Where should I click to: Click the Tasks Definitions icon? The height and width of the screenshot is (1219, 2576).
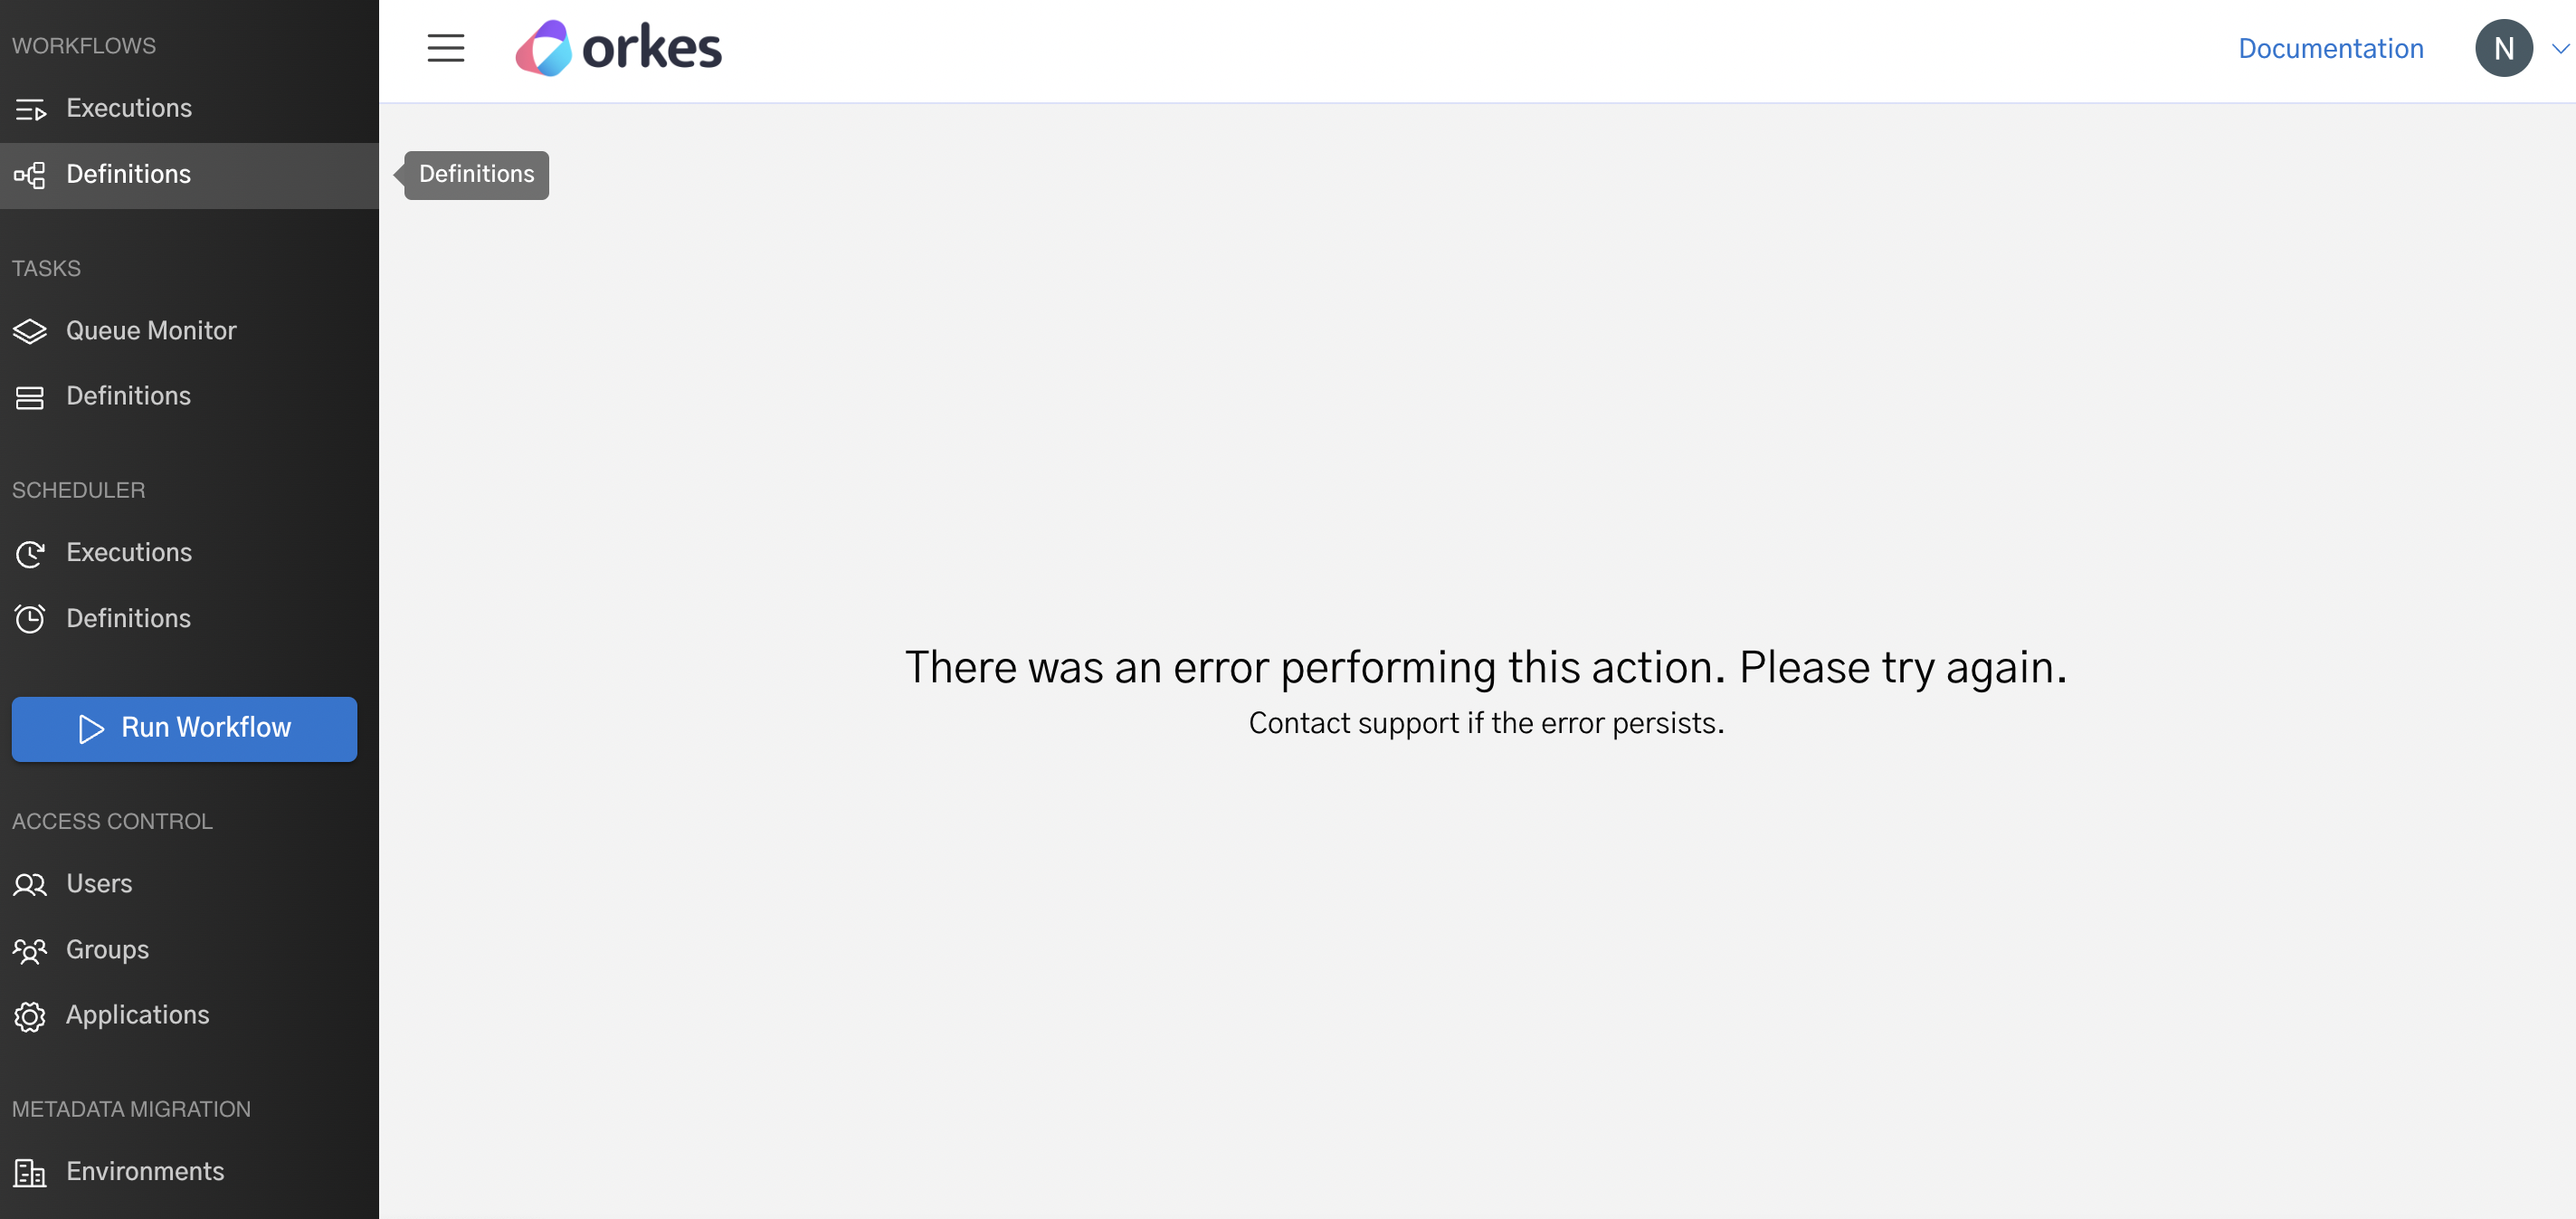tap(30, 397)
